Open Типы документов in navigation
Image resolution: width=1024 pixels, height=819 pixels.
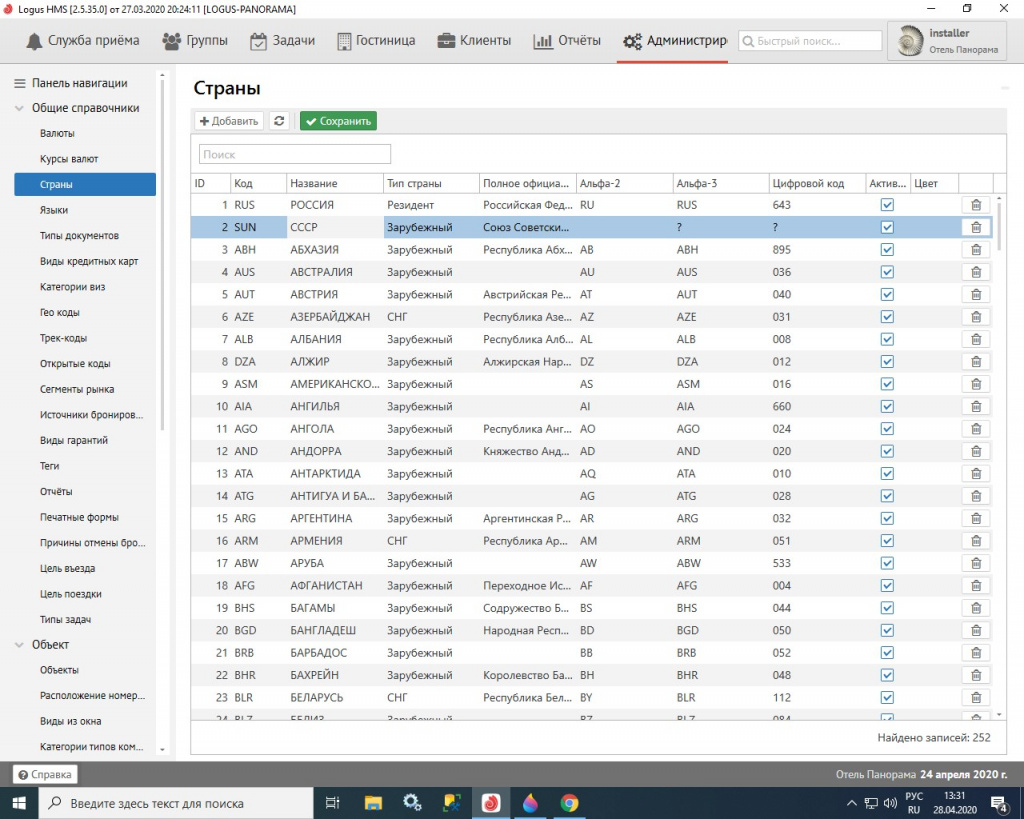(x=80, y=236)
